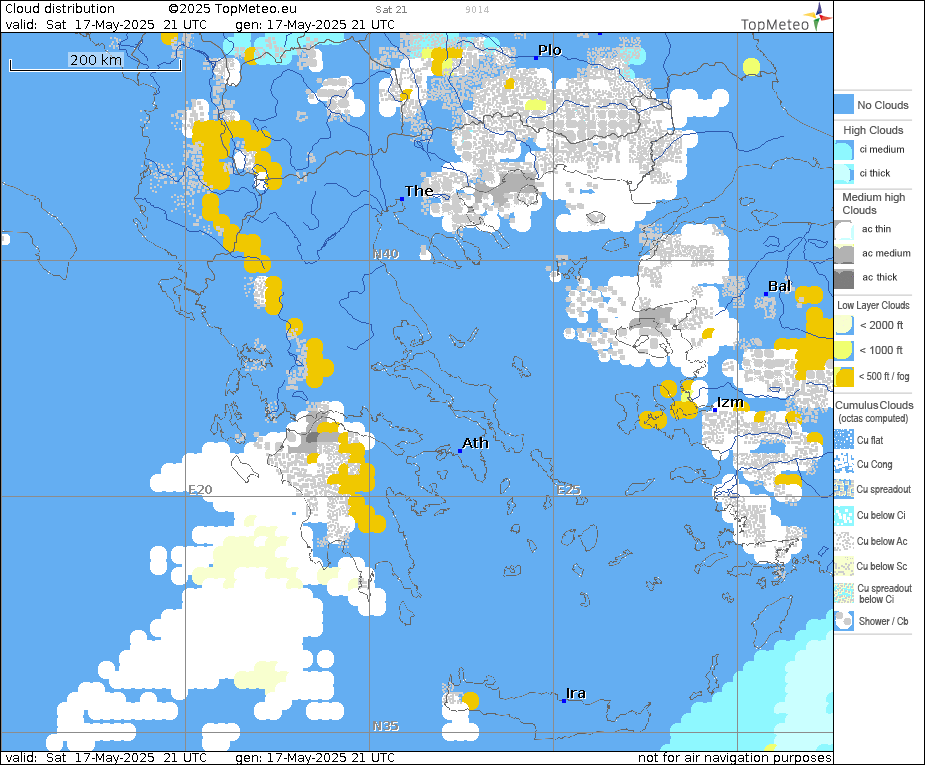Click the top 'gen: 17-May-2025 21 UTC' text
Image resolution: width=925 pixels, height=765 pixels.
pos(315,25)
